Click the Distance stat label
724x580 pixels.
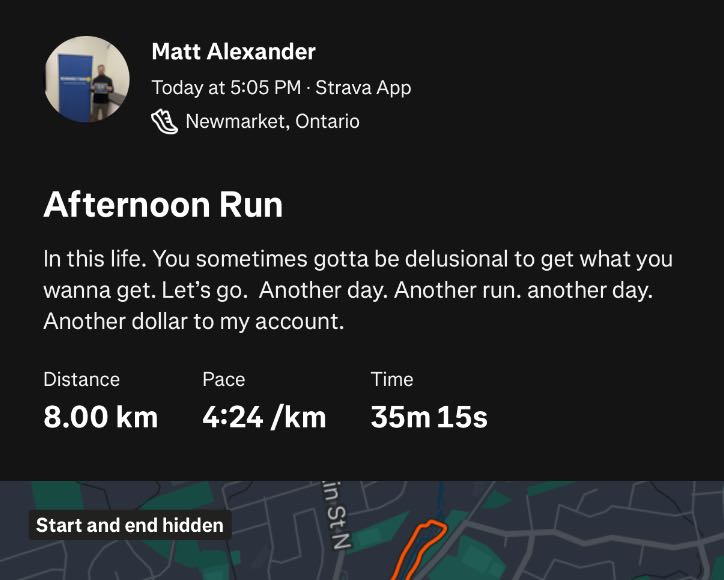(x=81, y=380)
